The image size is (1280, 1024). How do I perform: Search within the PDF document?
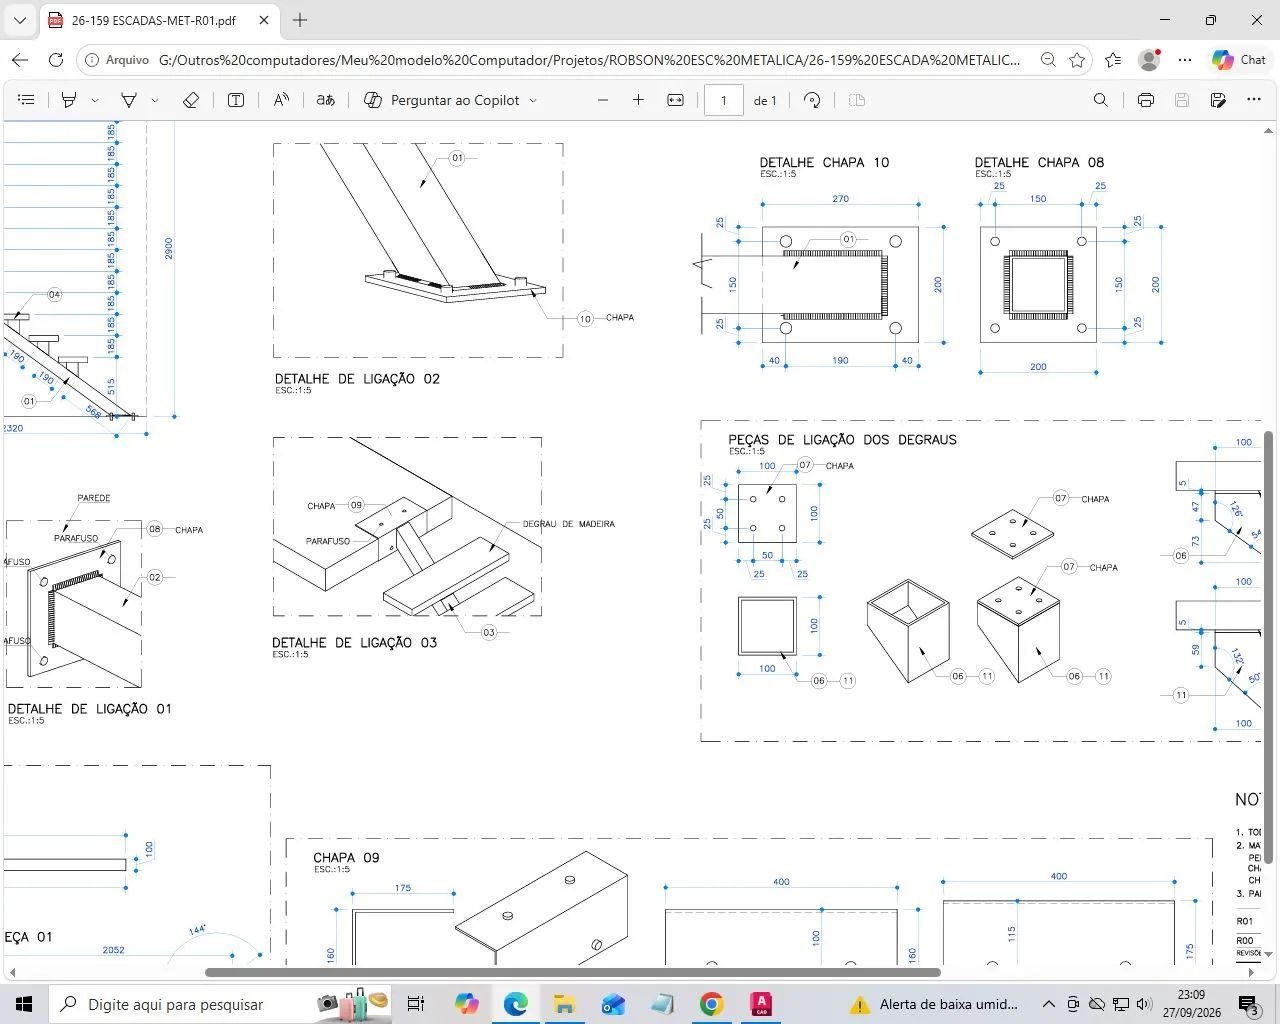[1101, 100]
